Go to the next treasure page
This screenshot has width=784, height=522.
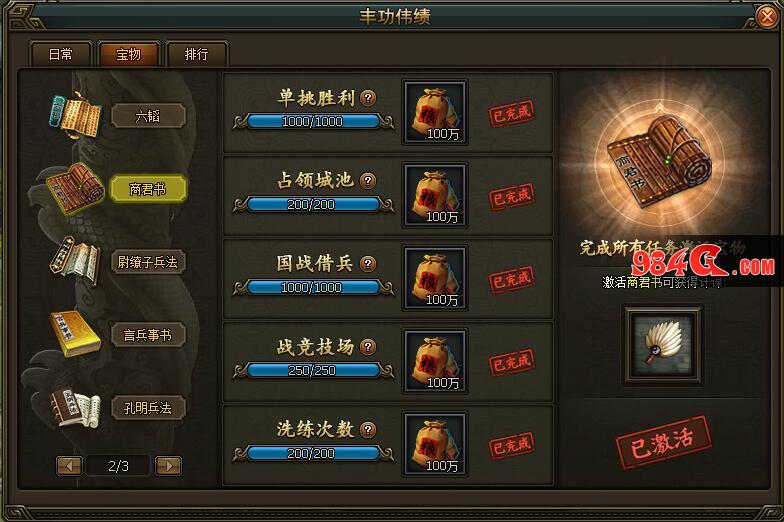pyautogui.click(x=168, y=466)
